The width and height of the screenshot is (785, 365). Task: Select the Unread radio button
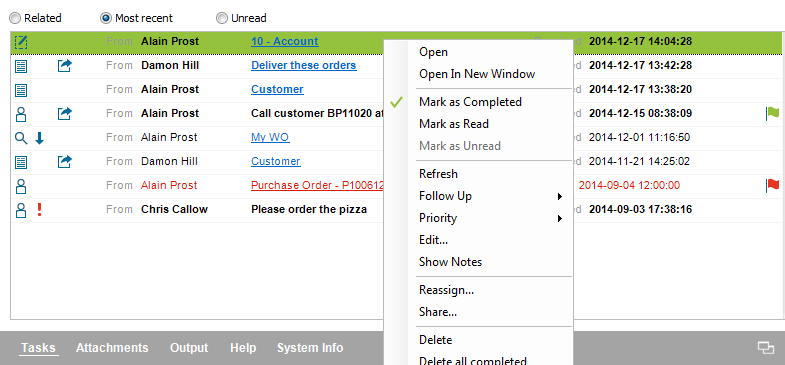222,19
